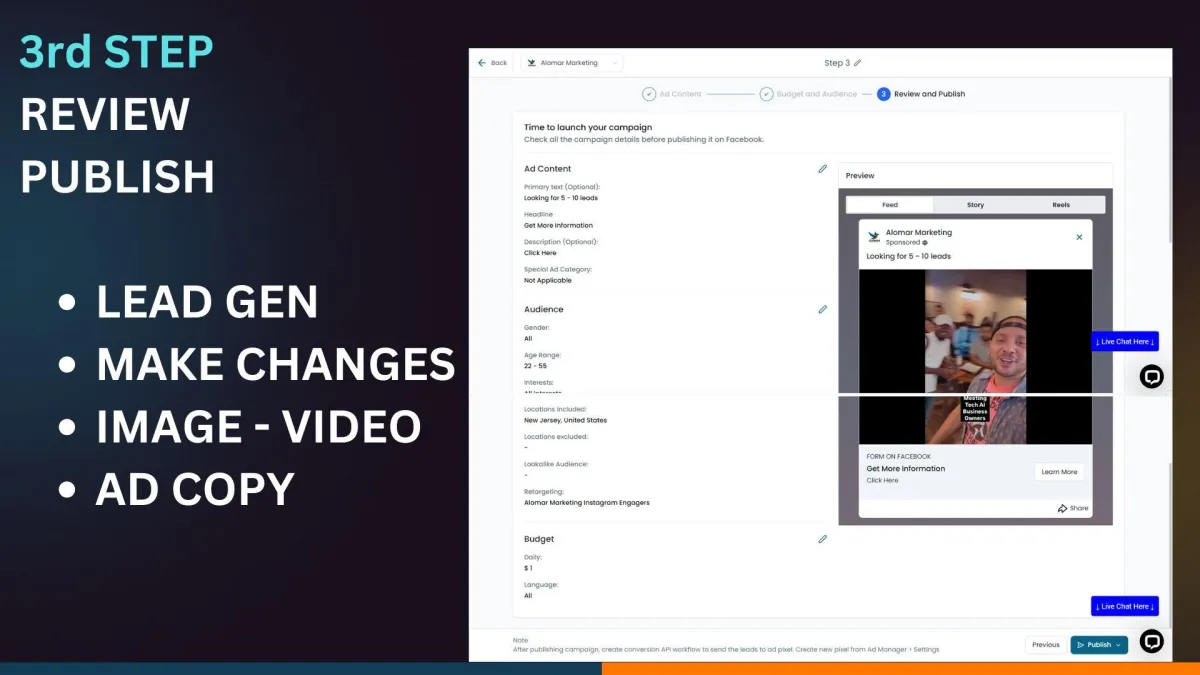
Task: Switch preview to the Feed tab
Action: [x=890, y=205]
